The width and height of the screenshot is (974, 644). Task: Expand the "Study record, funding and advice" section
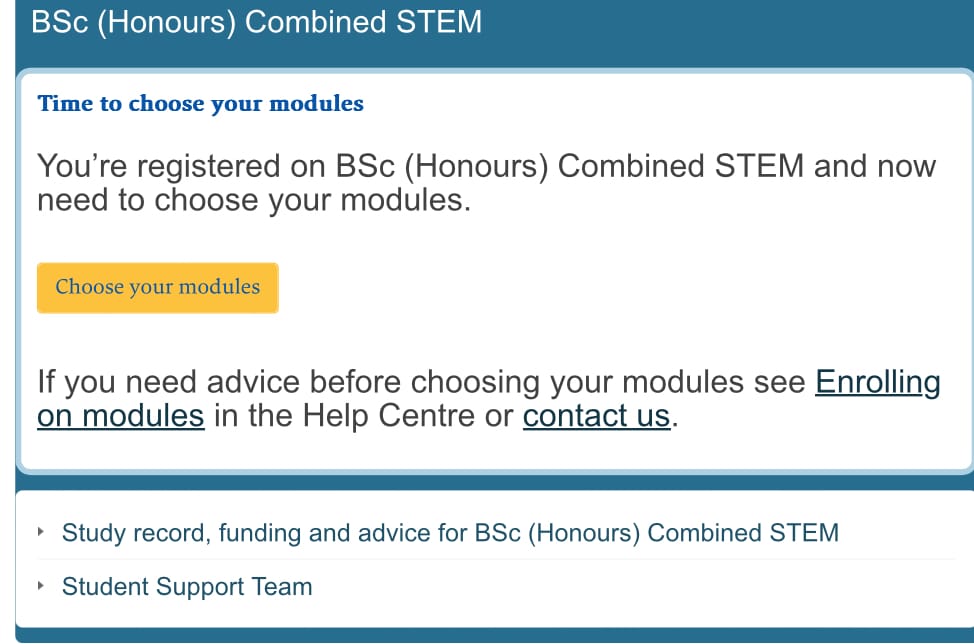click(450, 533)
